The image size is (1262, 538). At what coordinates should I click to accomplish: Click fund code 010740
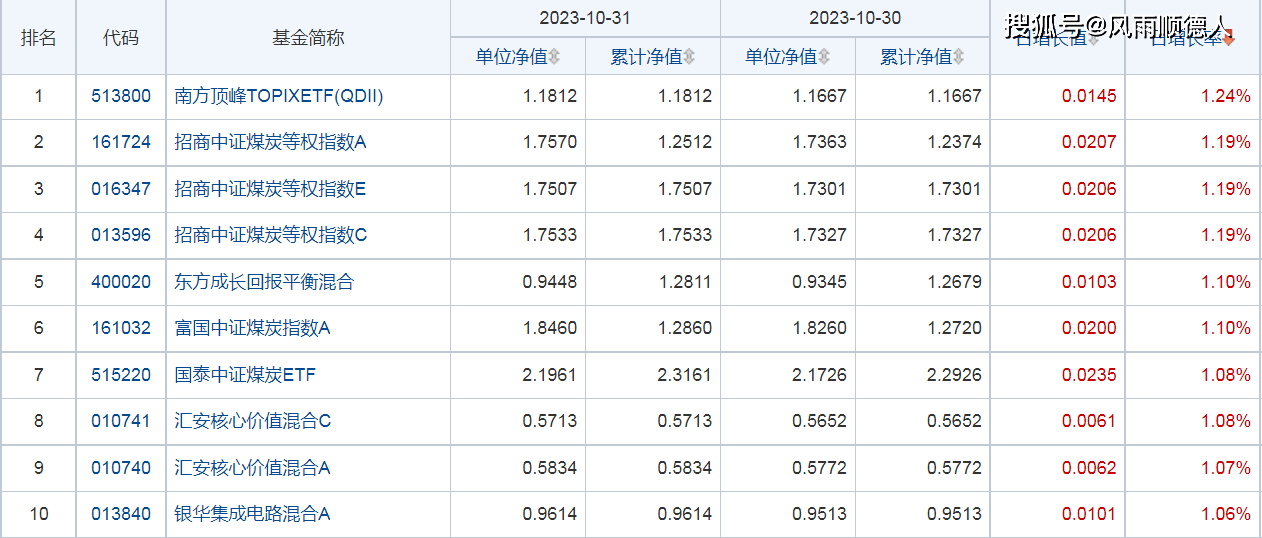tap(121, 468)
